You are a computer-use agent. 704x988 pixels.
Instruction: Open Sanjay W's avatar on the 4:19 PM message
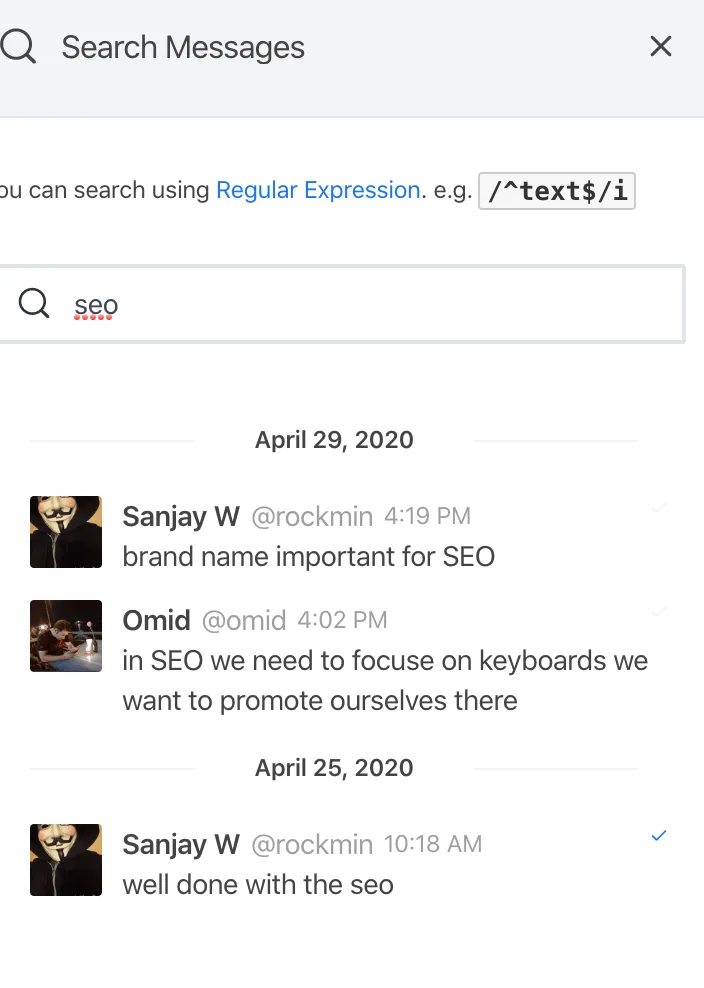click(66, 532)
